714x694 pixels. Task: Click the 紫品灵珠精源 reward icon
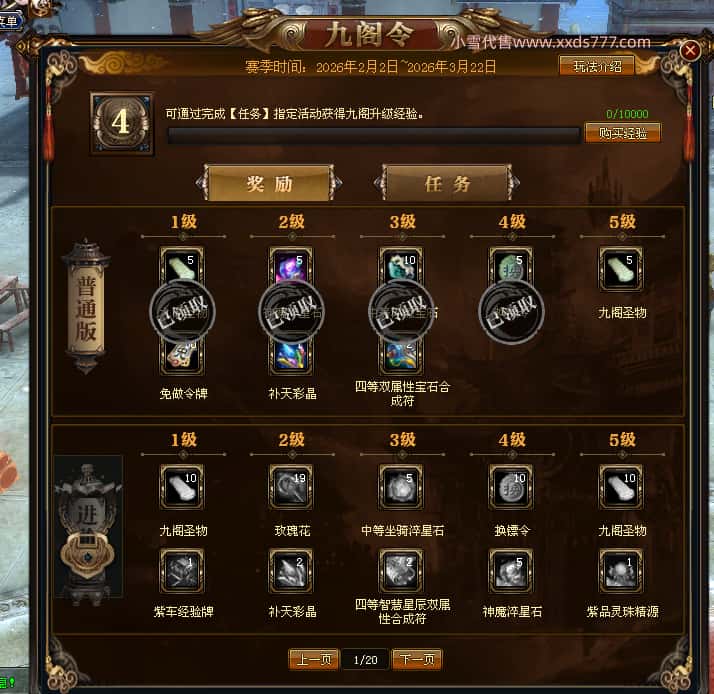click(621, 571)
